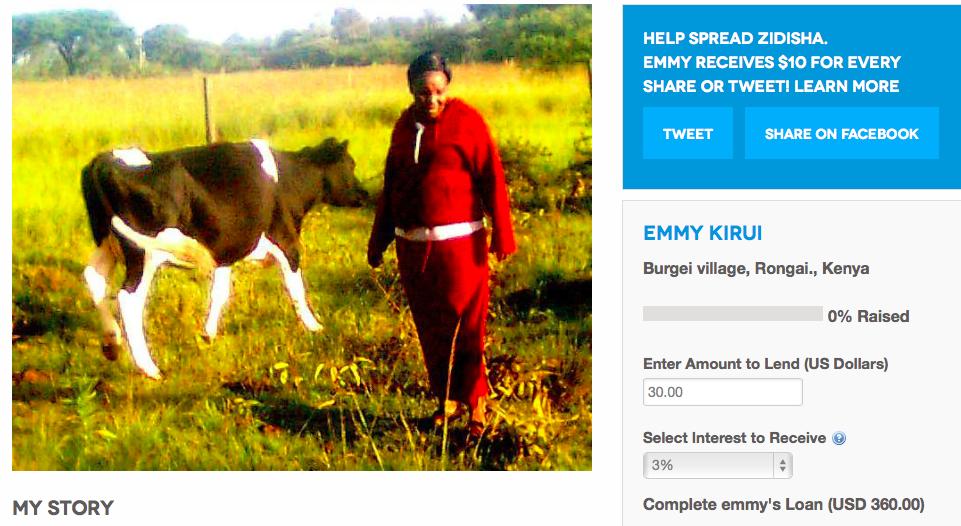Click the Tweet button
Viewport: 961px width, 526px height.
coord(688,134)
